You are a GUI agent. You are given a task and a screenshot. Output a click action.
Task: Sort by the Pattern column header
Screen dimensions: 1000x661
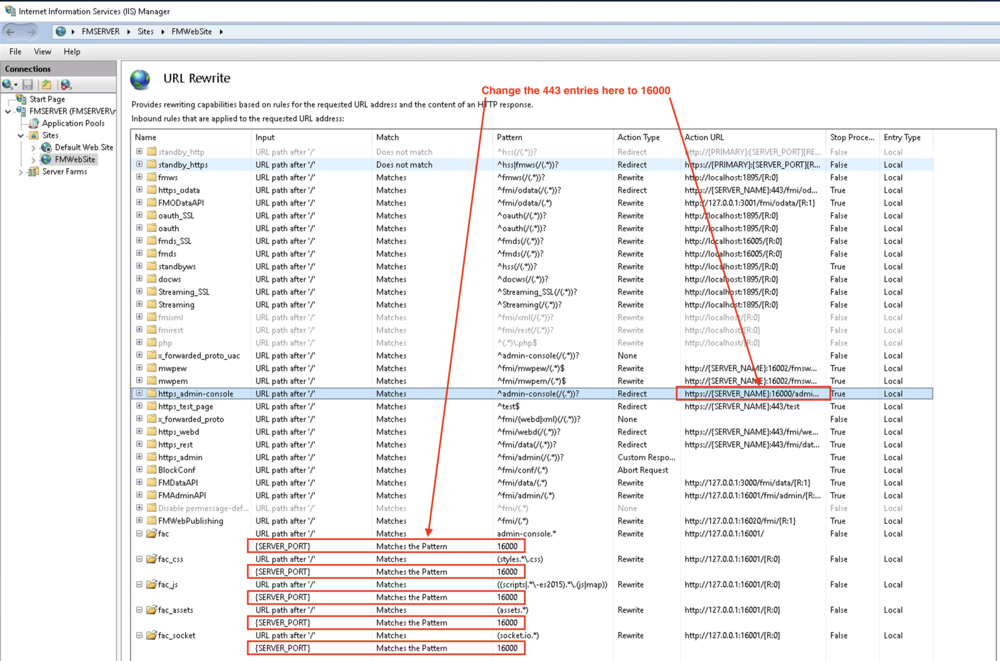coord(509,137)
